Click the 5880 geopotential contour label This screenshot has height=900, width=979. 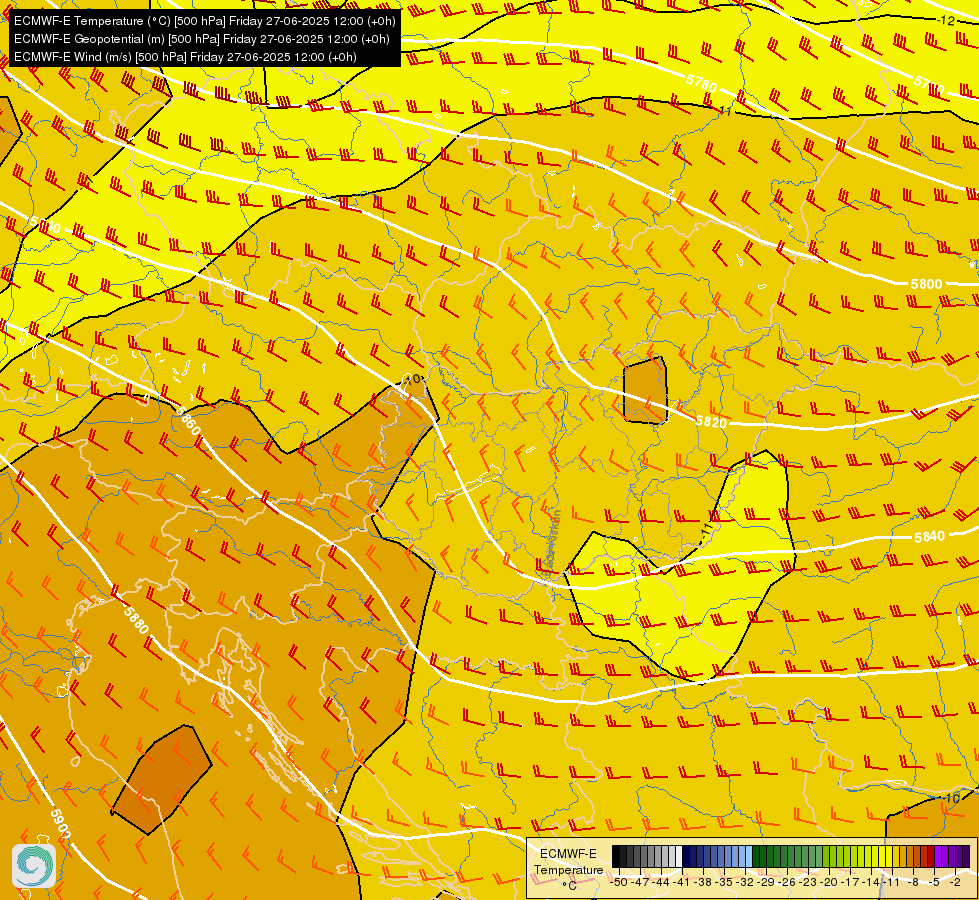coord(136,620)
